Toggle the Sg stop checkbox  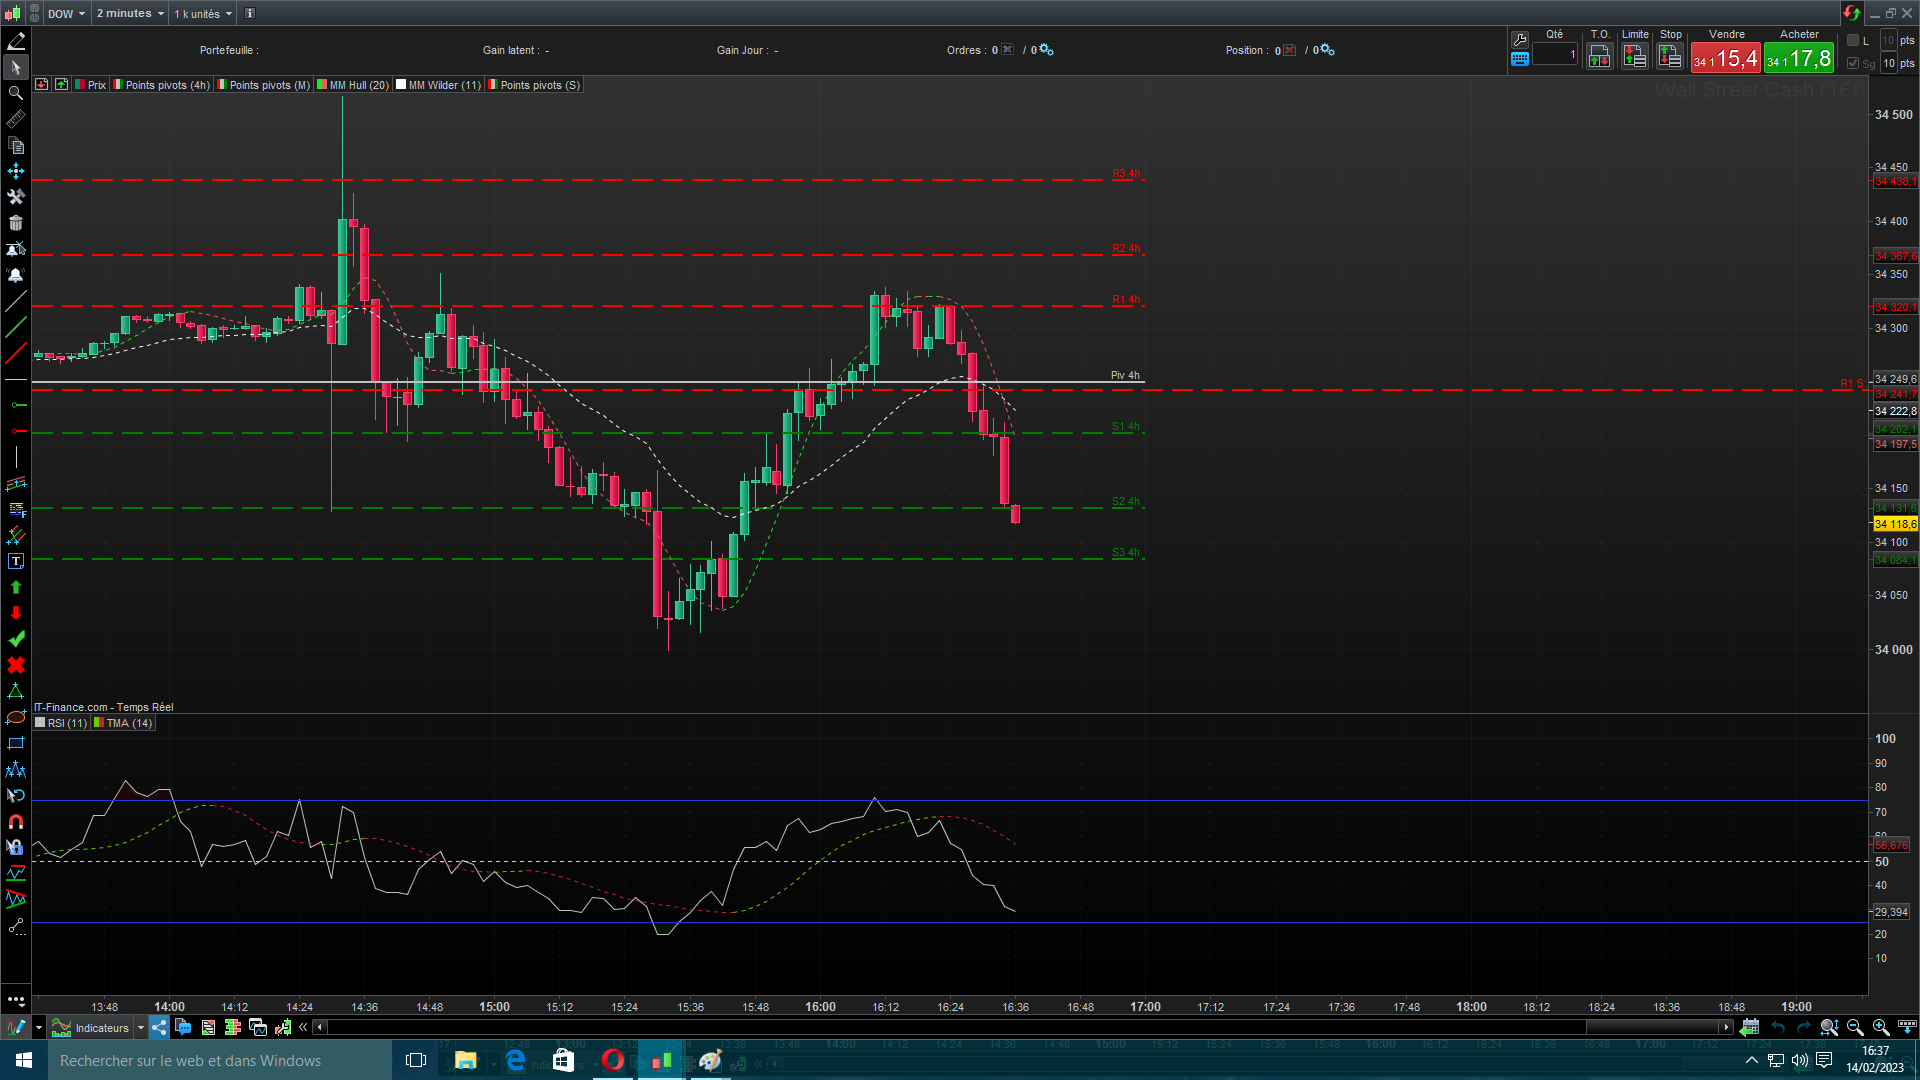(x=1853, y=63)
